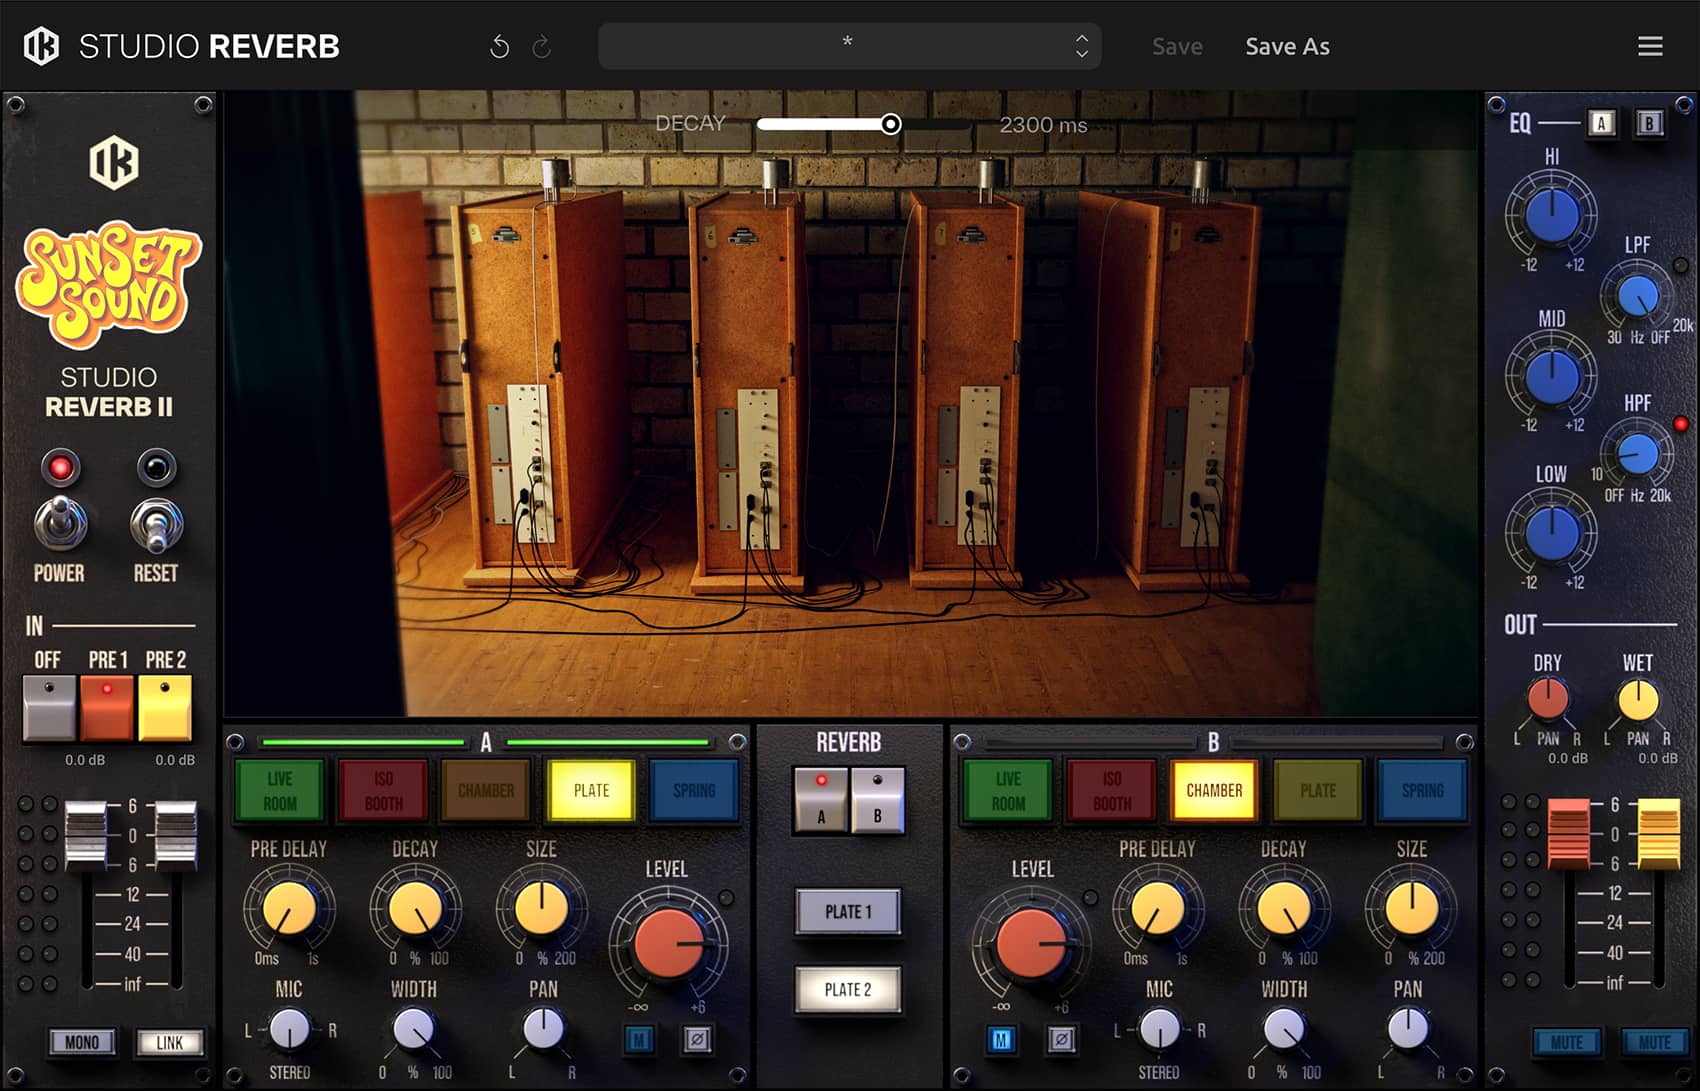The width and height of the screenshot is (1700, 1091).
Task: Select LIVE ROOM type on reverb B
Action: pos(1008,790)
